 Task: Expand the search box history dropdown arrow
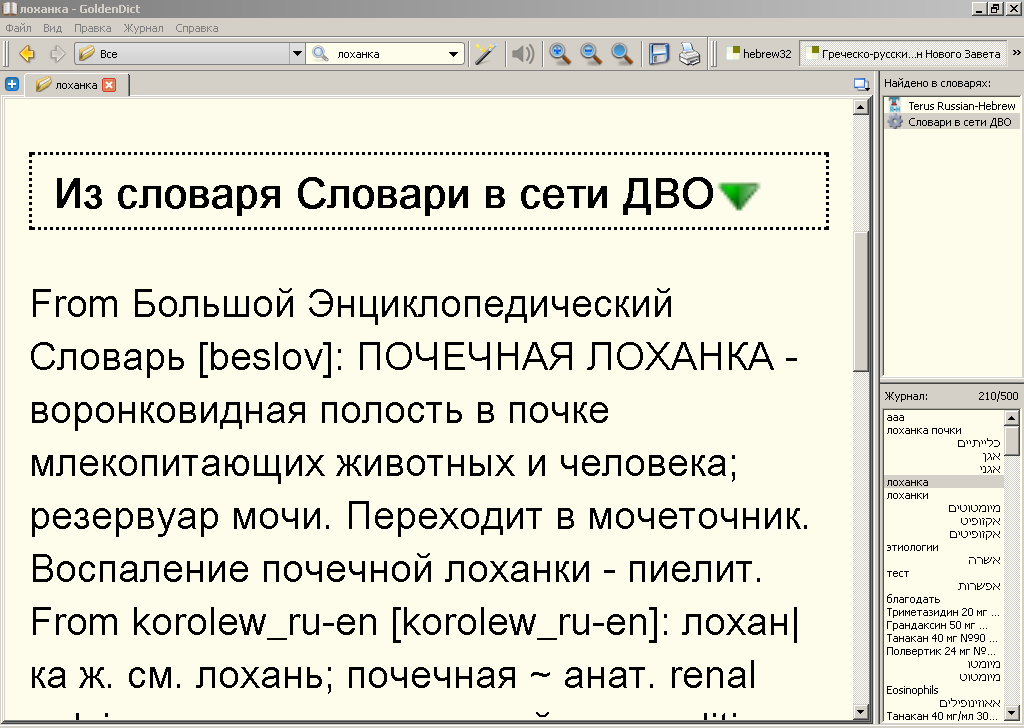click(453, 54)
